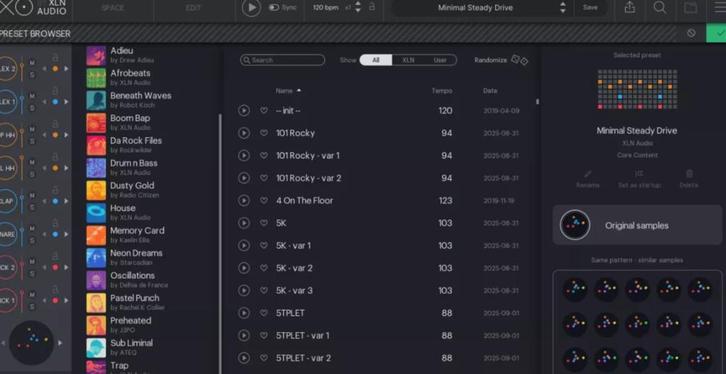The height and width of the screenshot is (374, 726).
Task: Click the lock icon on the Kick 2 channel
Action: point(55,256)
